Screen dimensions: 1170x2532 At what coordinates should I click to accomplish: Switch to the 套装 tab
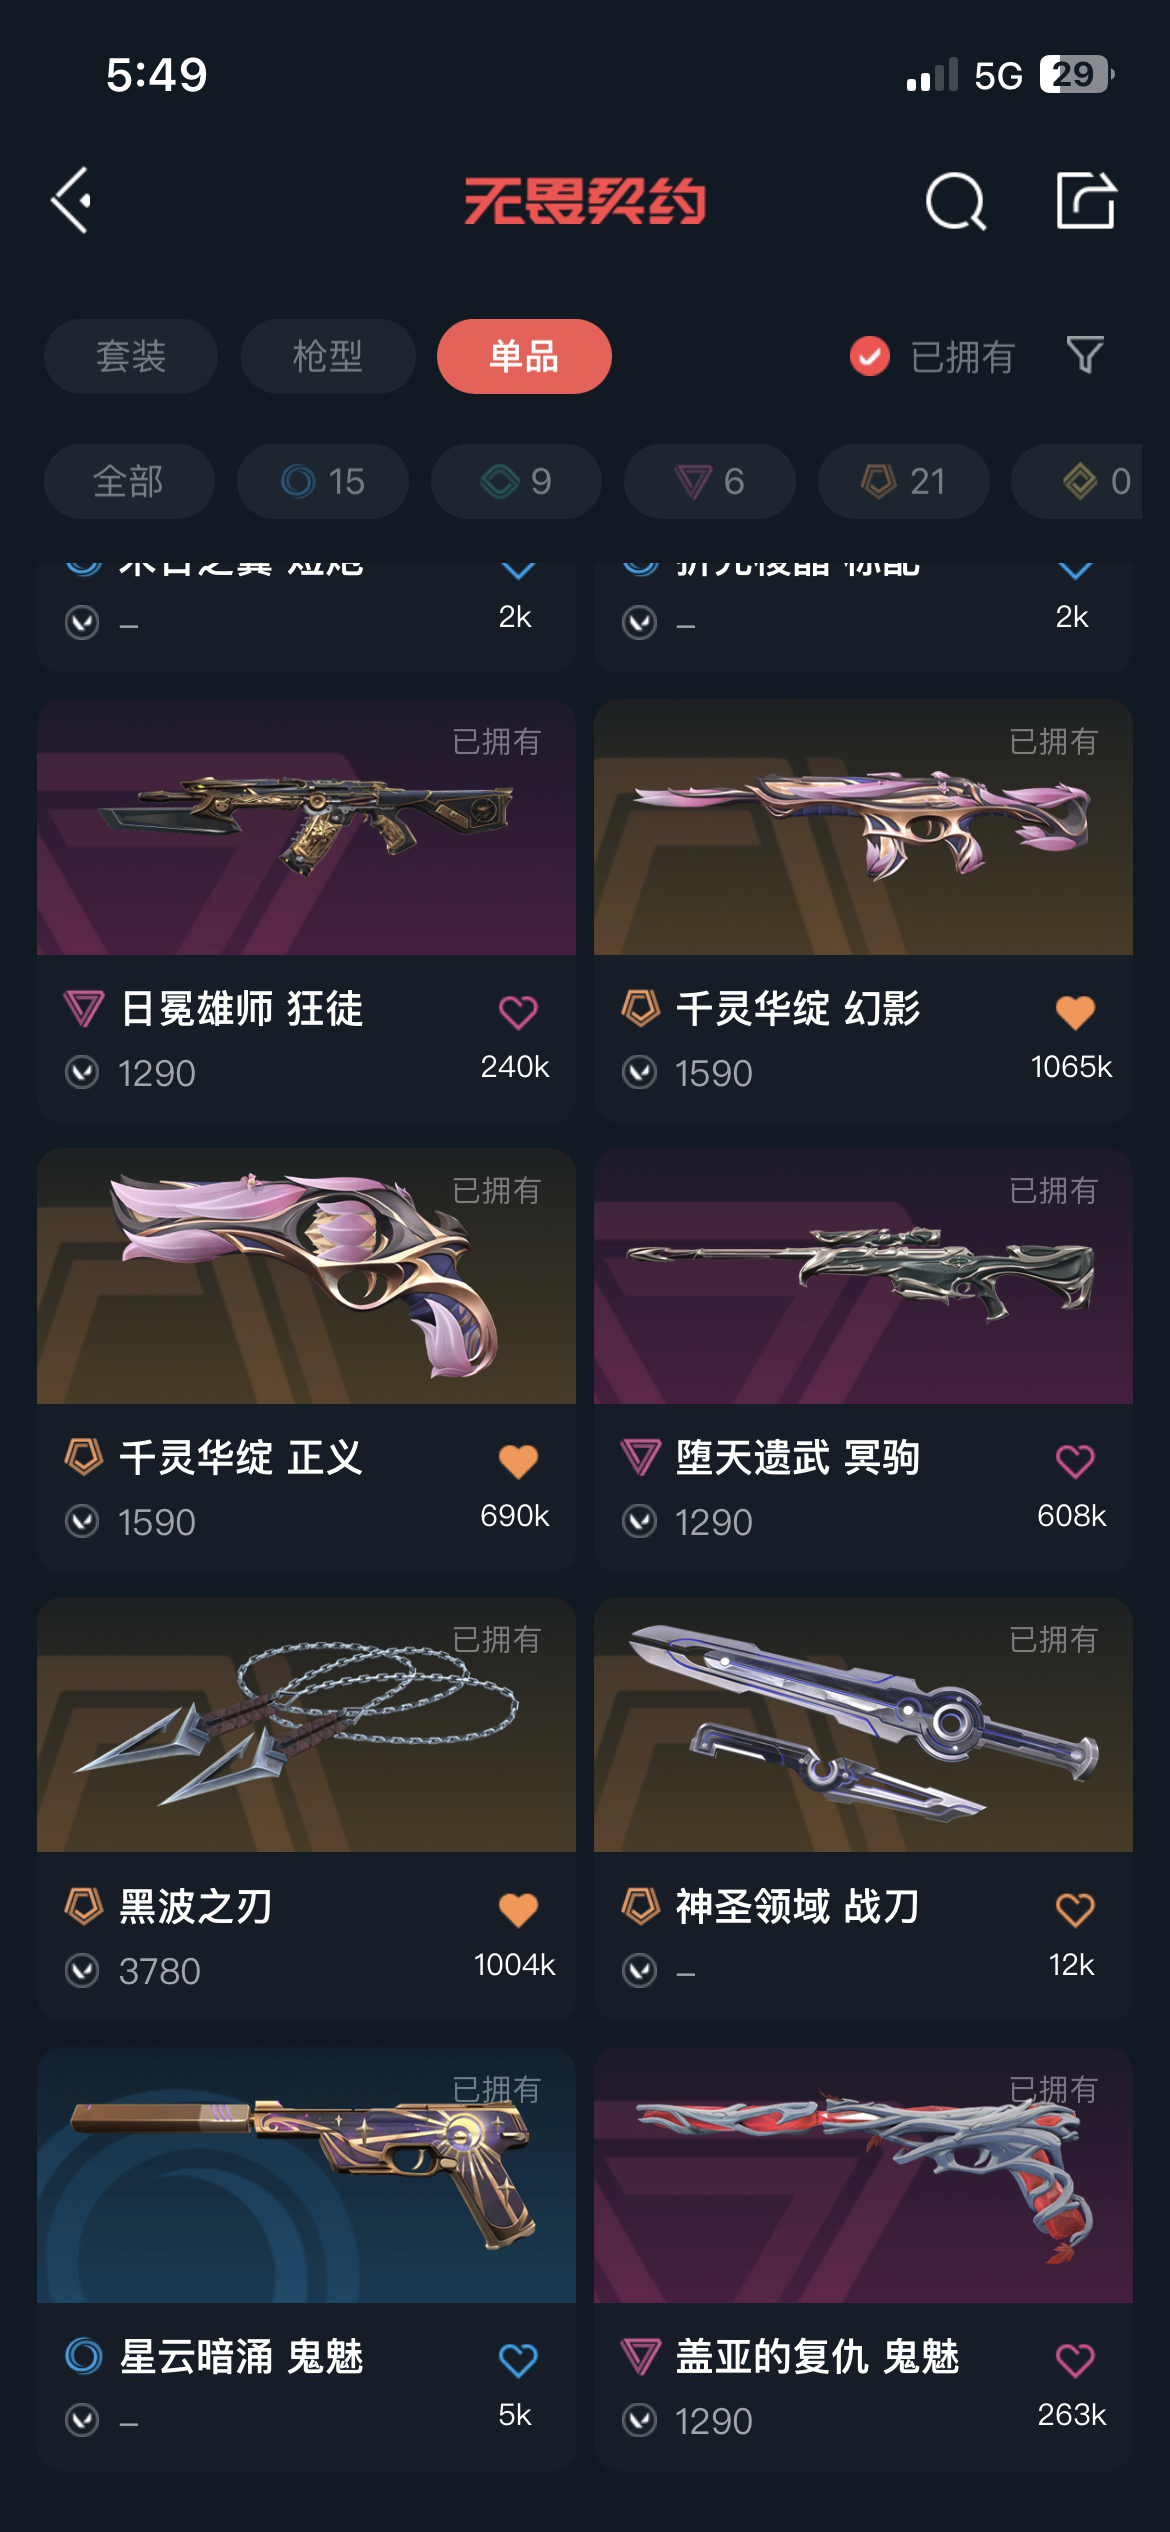pyautogui.click(x=131, y=356)
